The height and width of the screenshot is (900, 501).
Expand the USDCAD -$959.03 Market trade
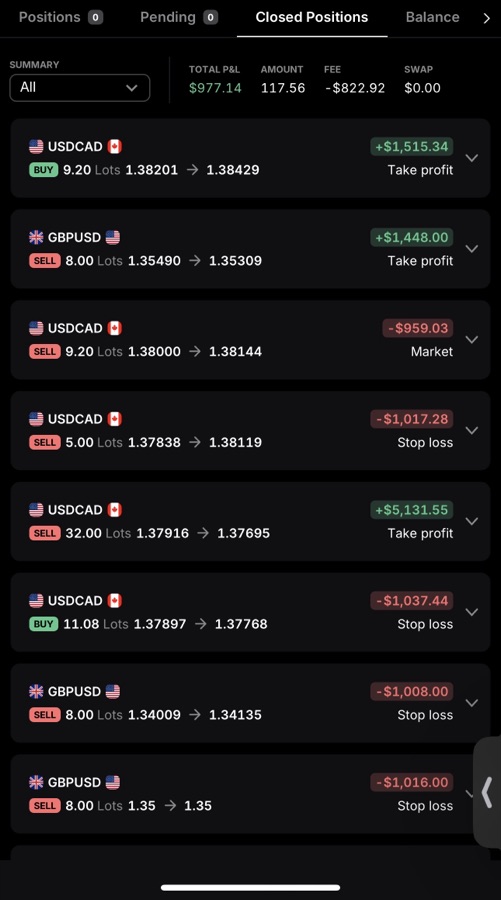point(472,339)
